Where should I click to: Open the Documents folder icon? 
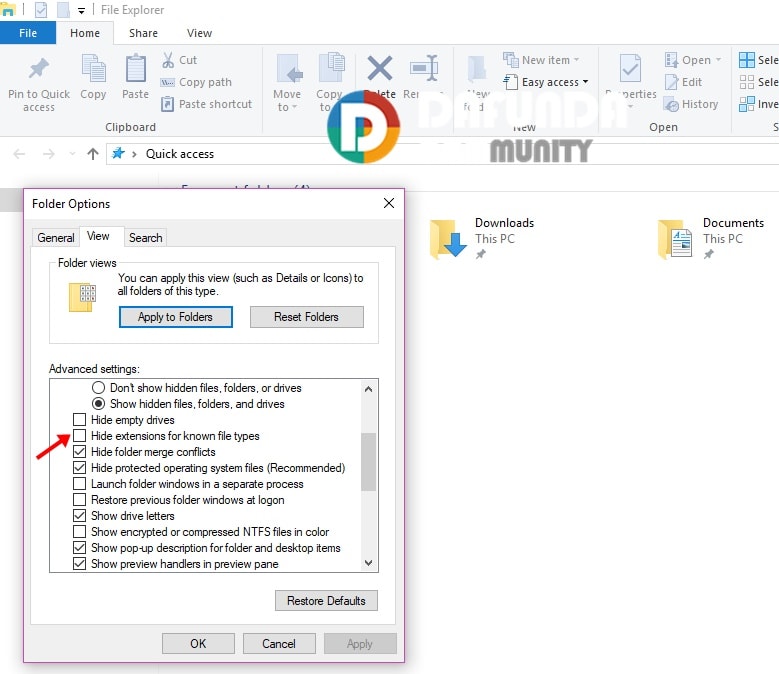676,239
